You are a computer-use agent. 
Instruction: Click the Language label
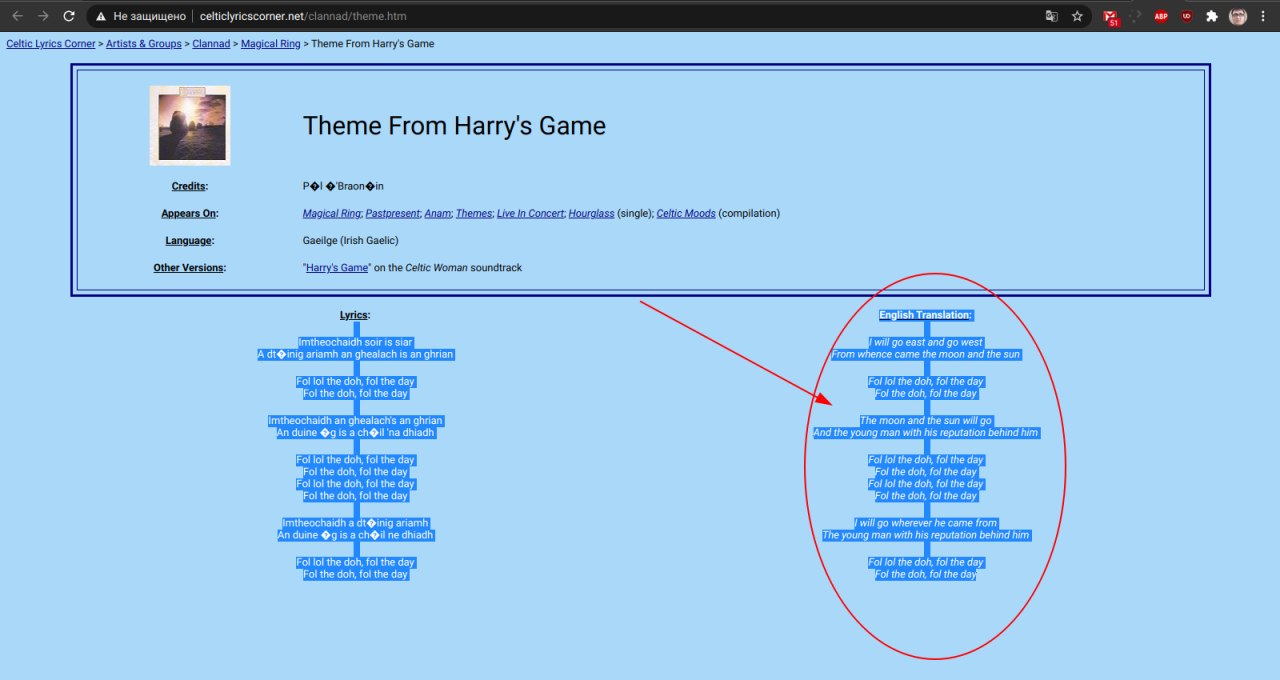[189, 240]
